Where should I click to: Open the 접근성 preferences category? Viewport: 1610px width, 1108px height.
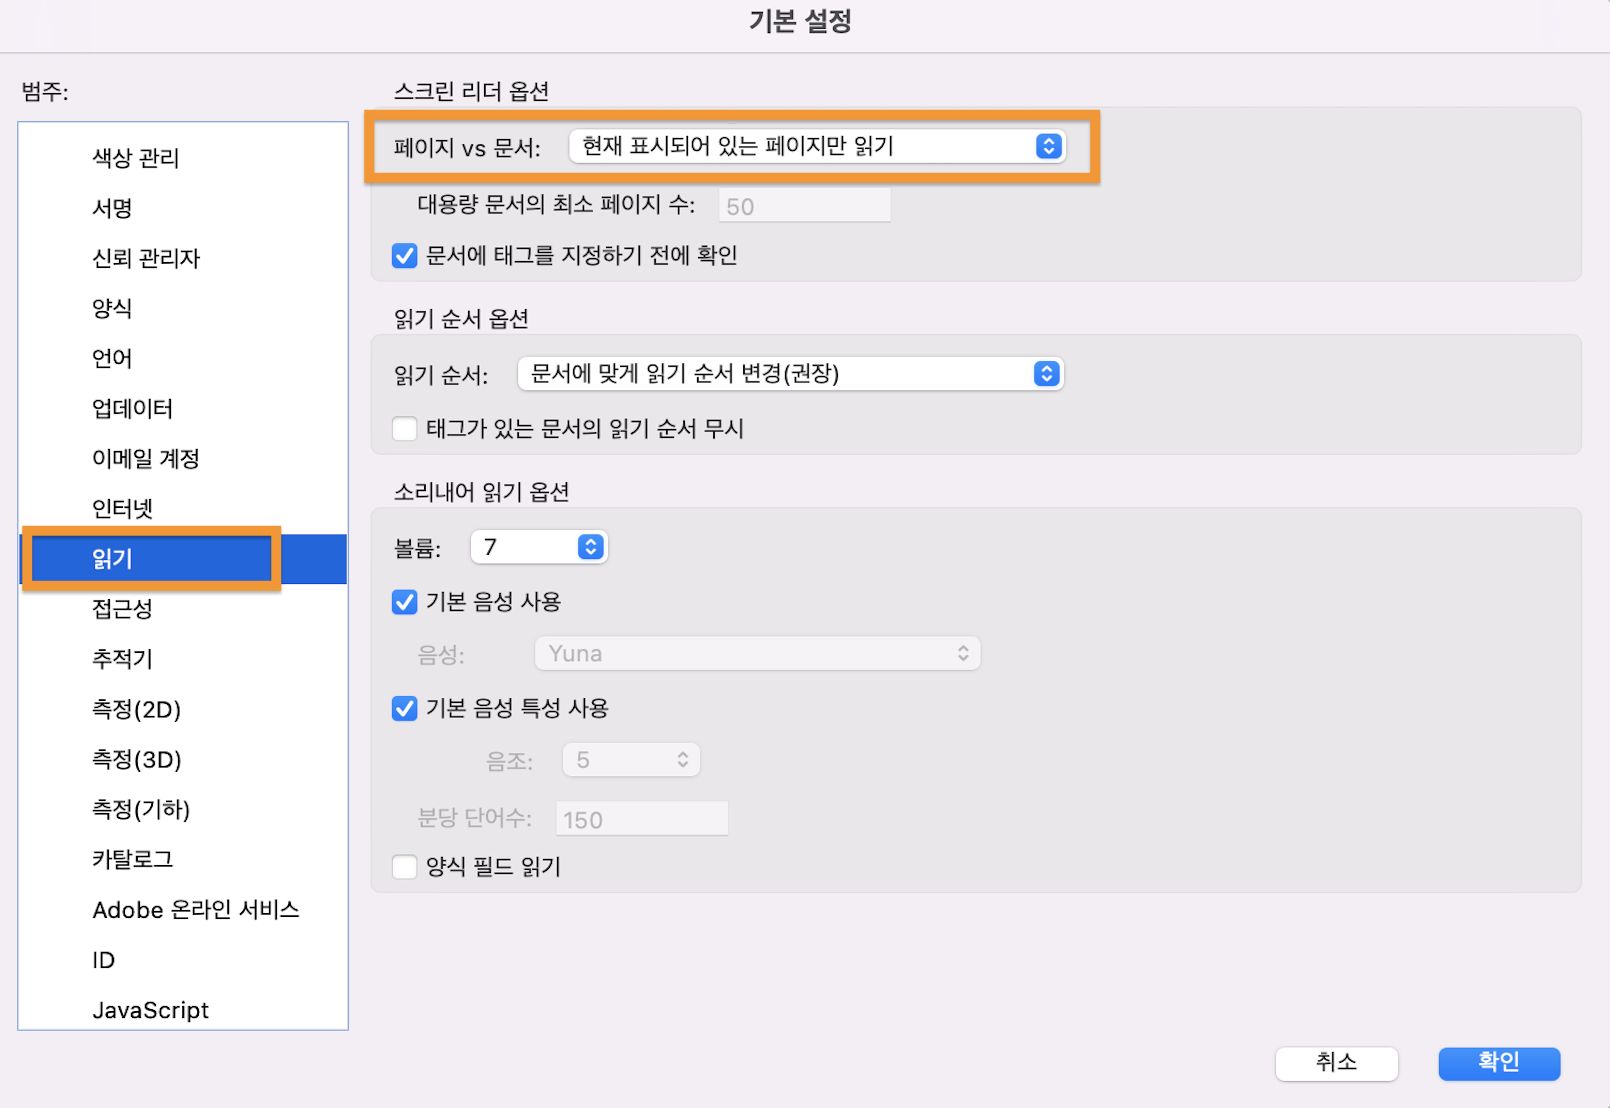[122, 609]
